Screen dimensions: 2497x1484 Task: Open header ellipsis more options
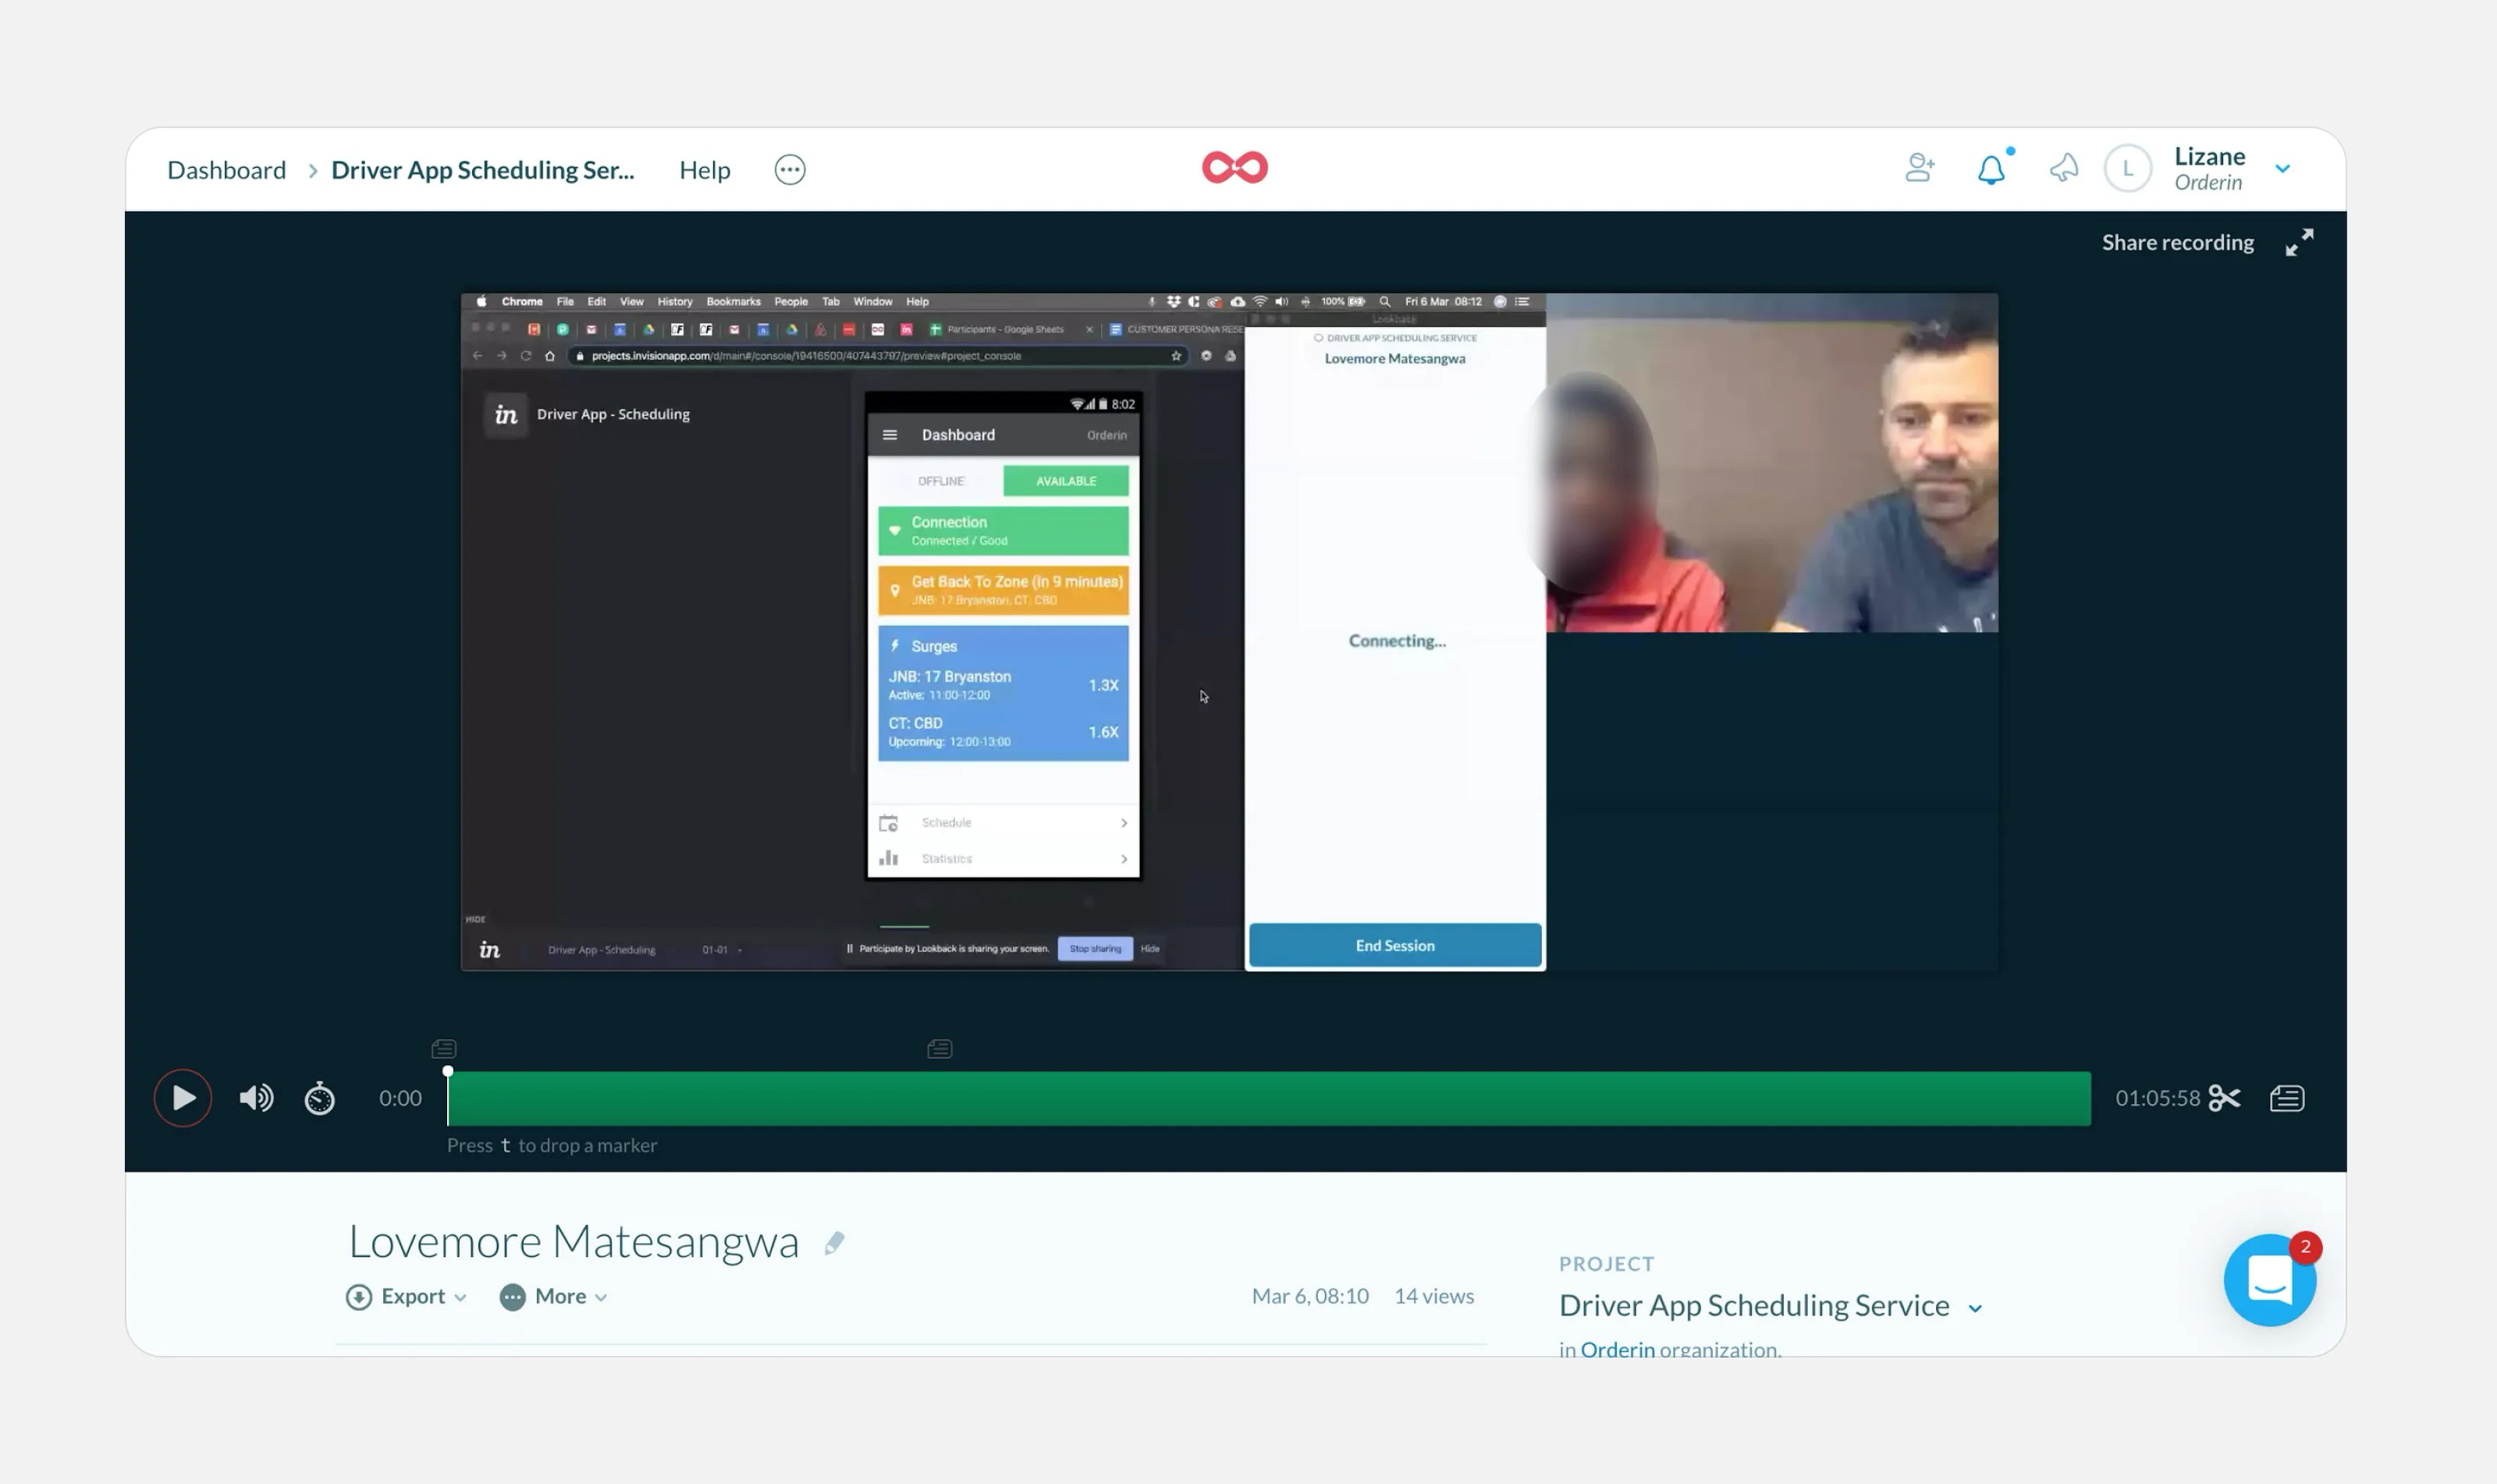click(x=789, y=170)
